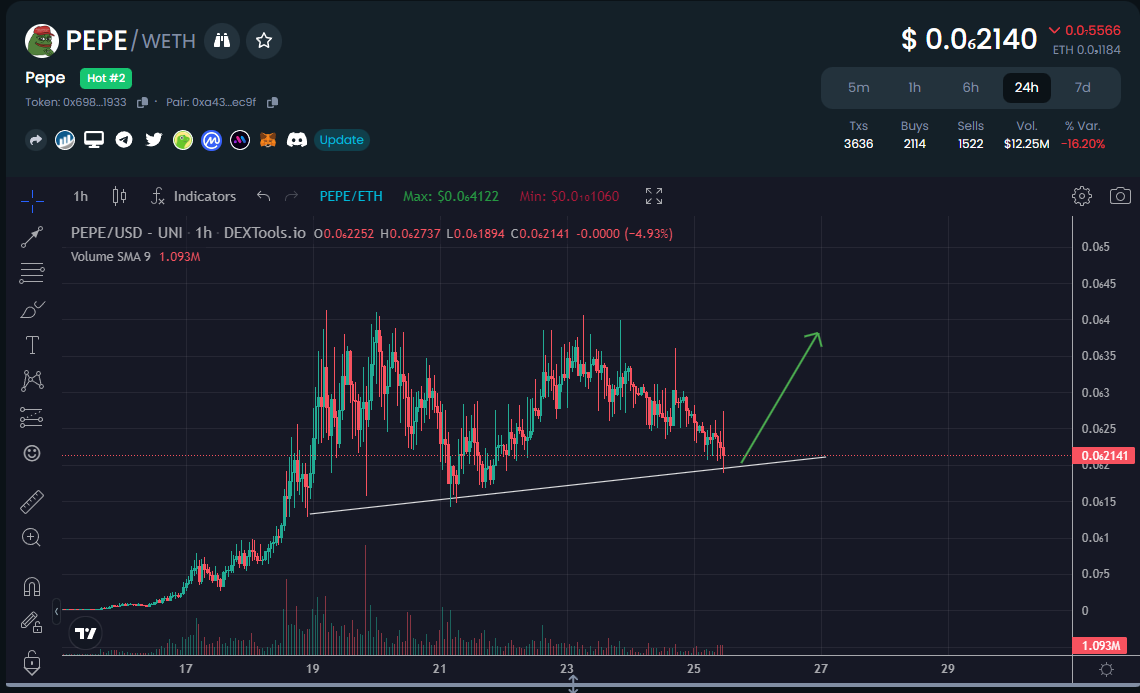Click the Min: $0.0₁₀1060 price label
This screenshot has height=693, width=1140.
(x=569, y=196)
